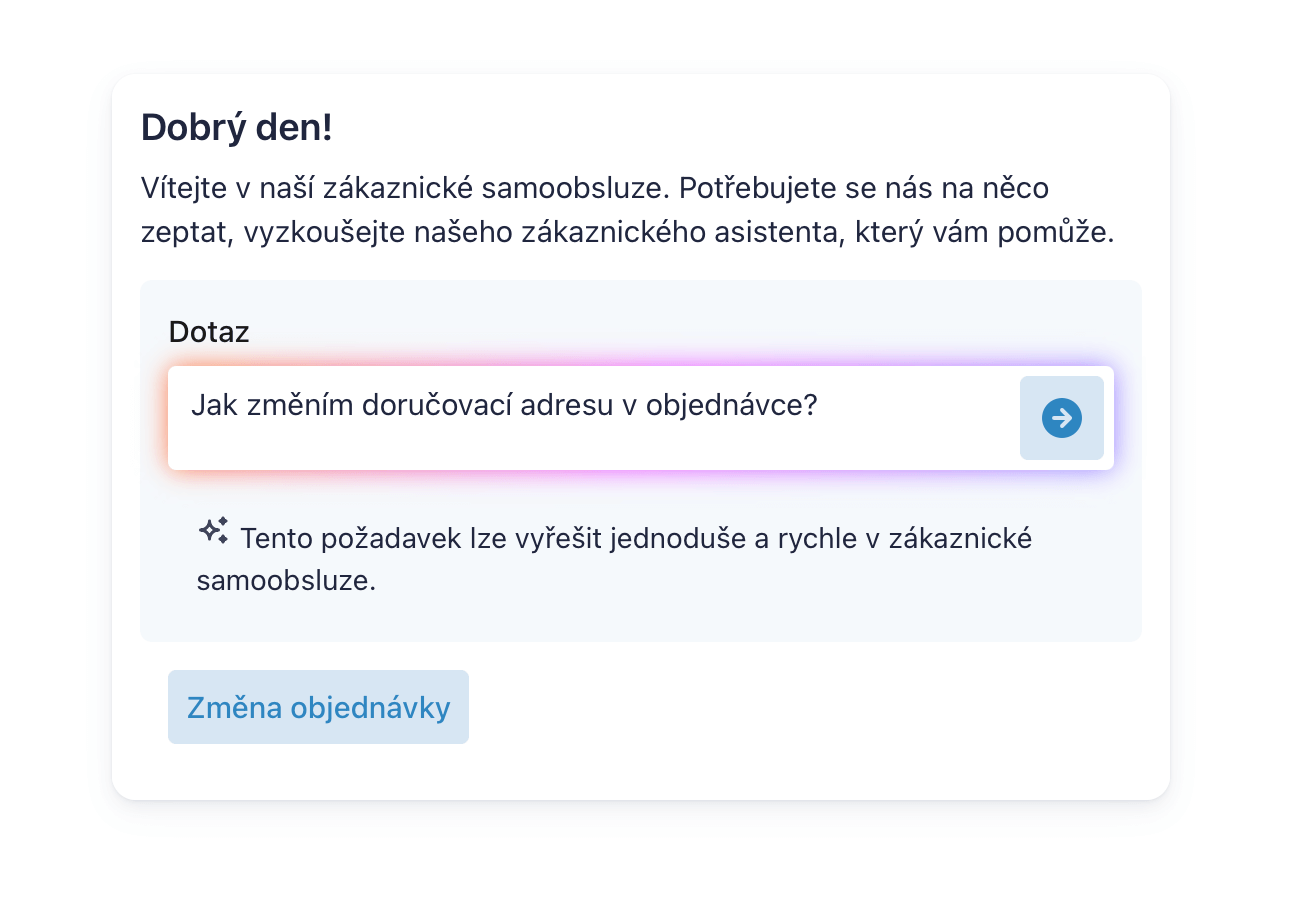Viewport: 1308px width, 908px height.
Task: Click the Dotaz label above the field
Action: [x=208, y=331]
